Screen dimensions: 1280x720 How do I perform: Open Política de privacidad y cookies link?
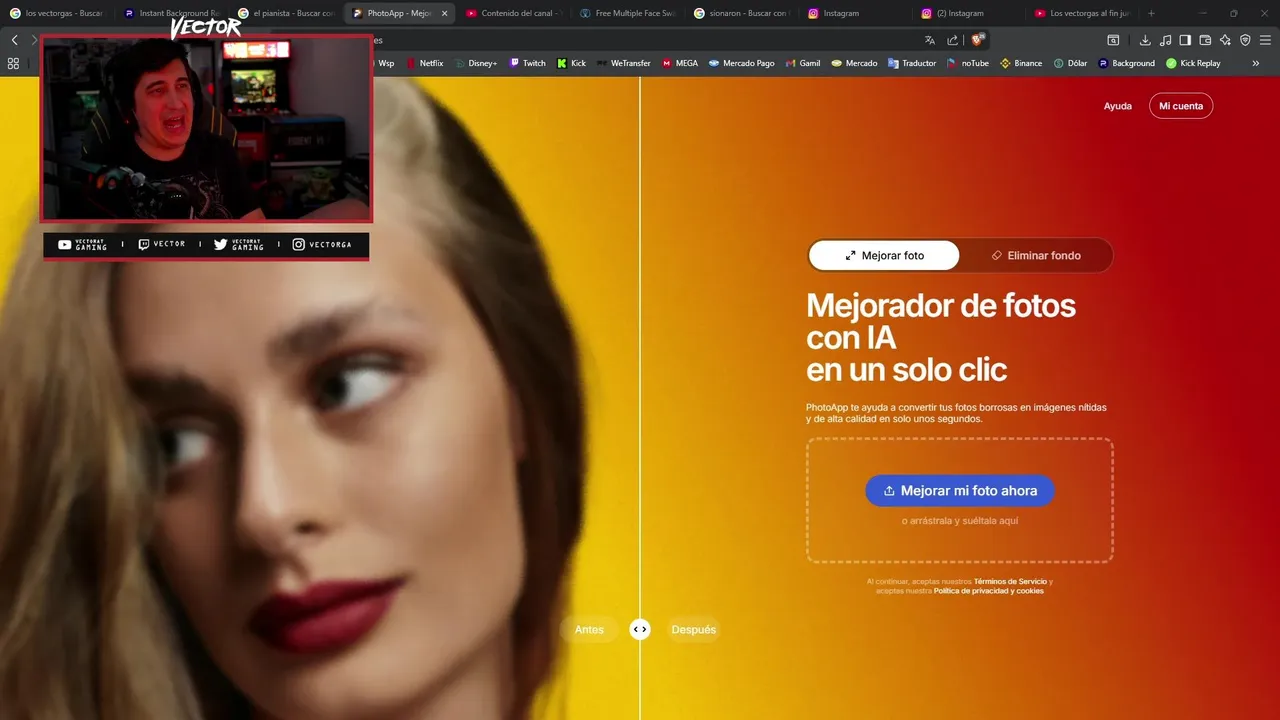pos(988,591)
